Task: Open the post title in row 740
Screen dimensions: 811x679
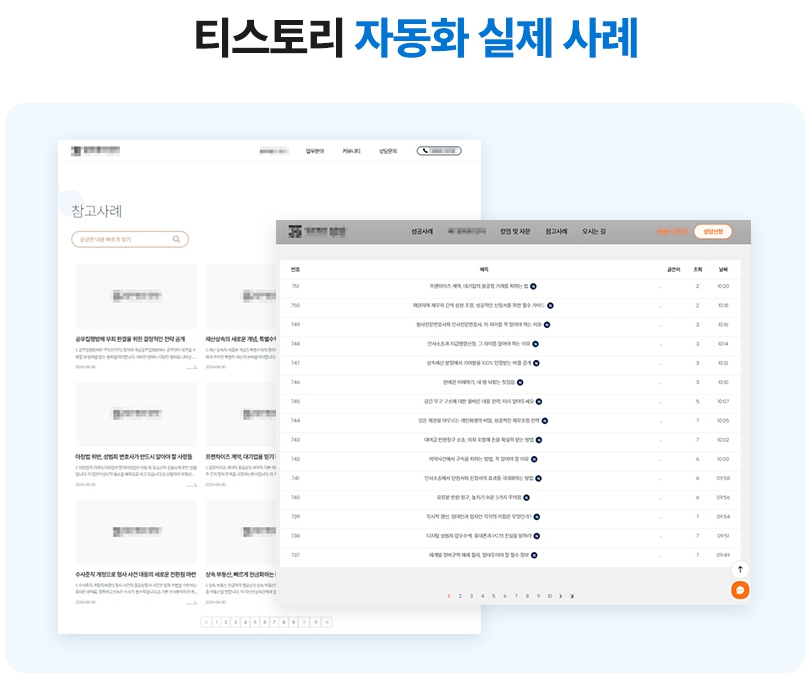Action: click(479, 497)
